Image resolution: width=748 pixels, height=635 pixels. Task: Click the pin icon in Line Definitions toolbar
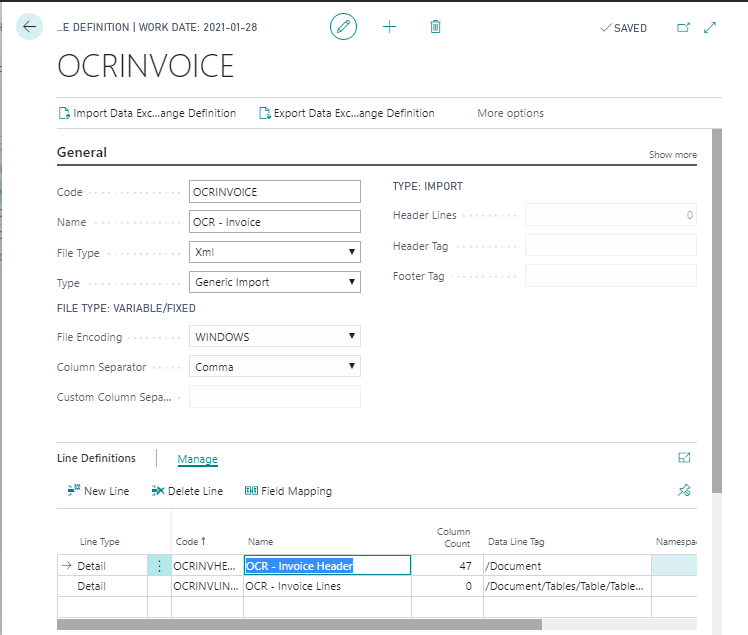point(684,490)
